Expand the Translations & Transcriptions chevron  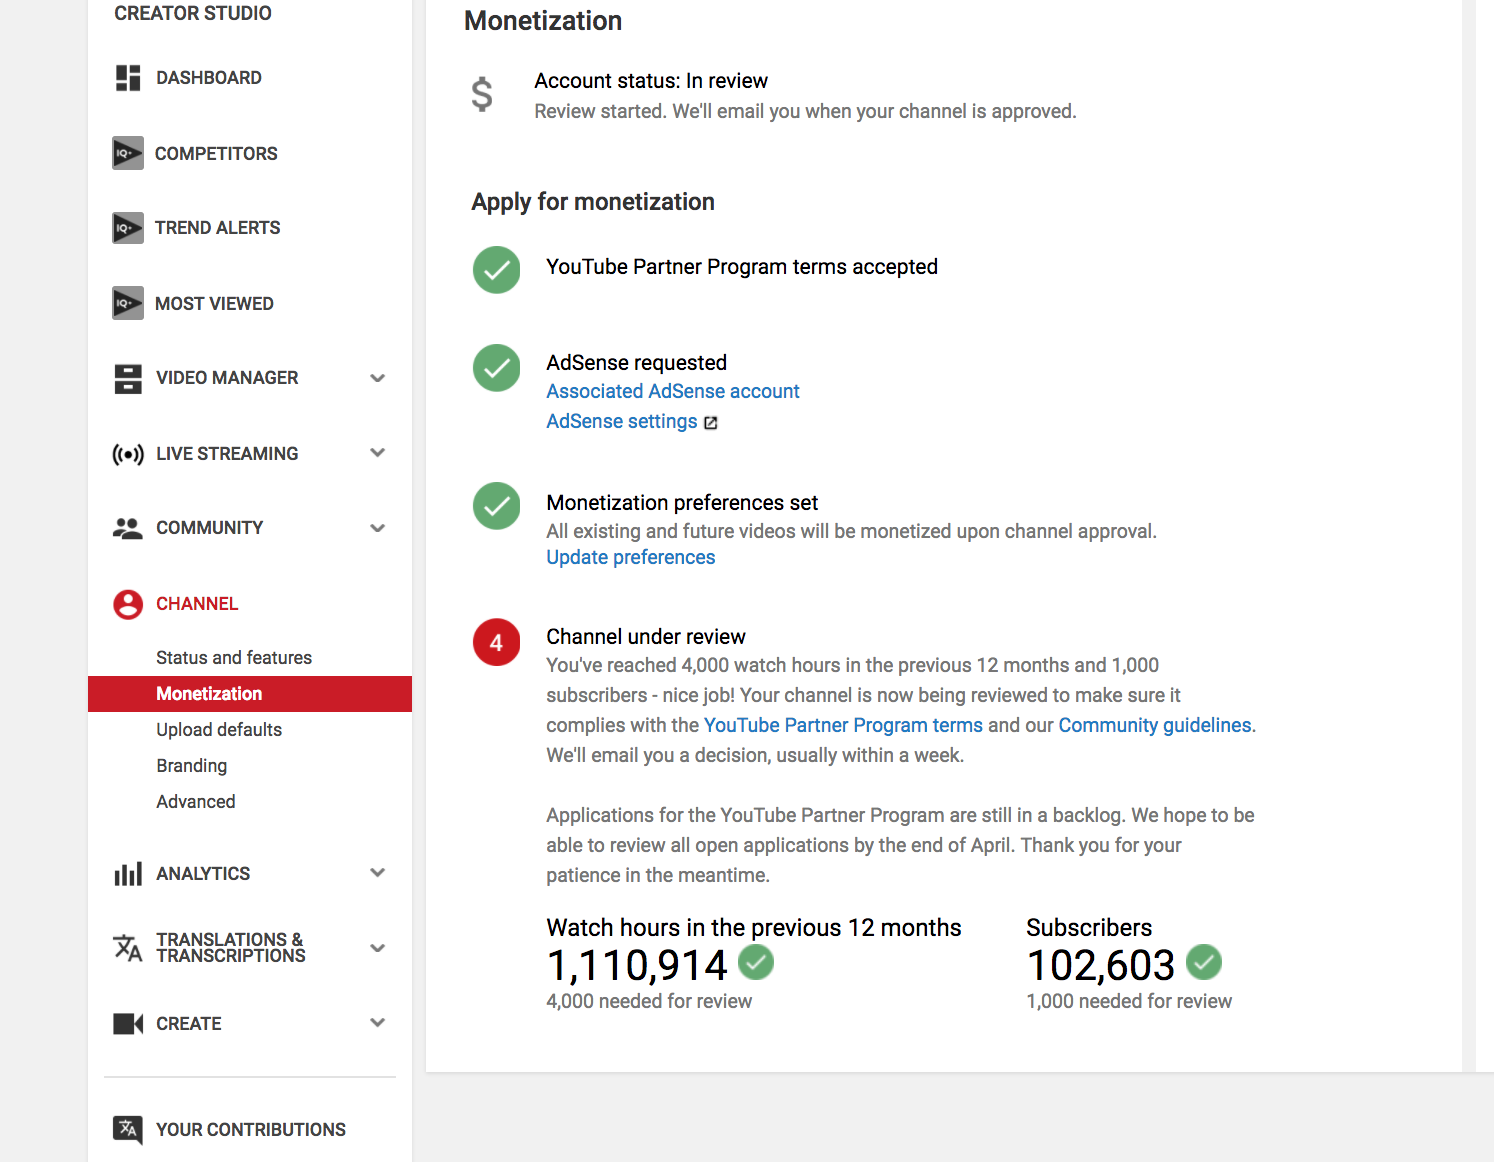click(x=378, y=948)
